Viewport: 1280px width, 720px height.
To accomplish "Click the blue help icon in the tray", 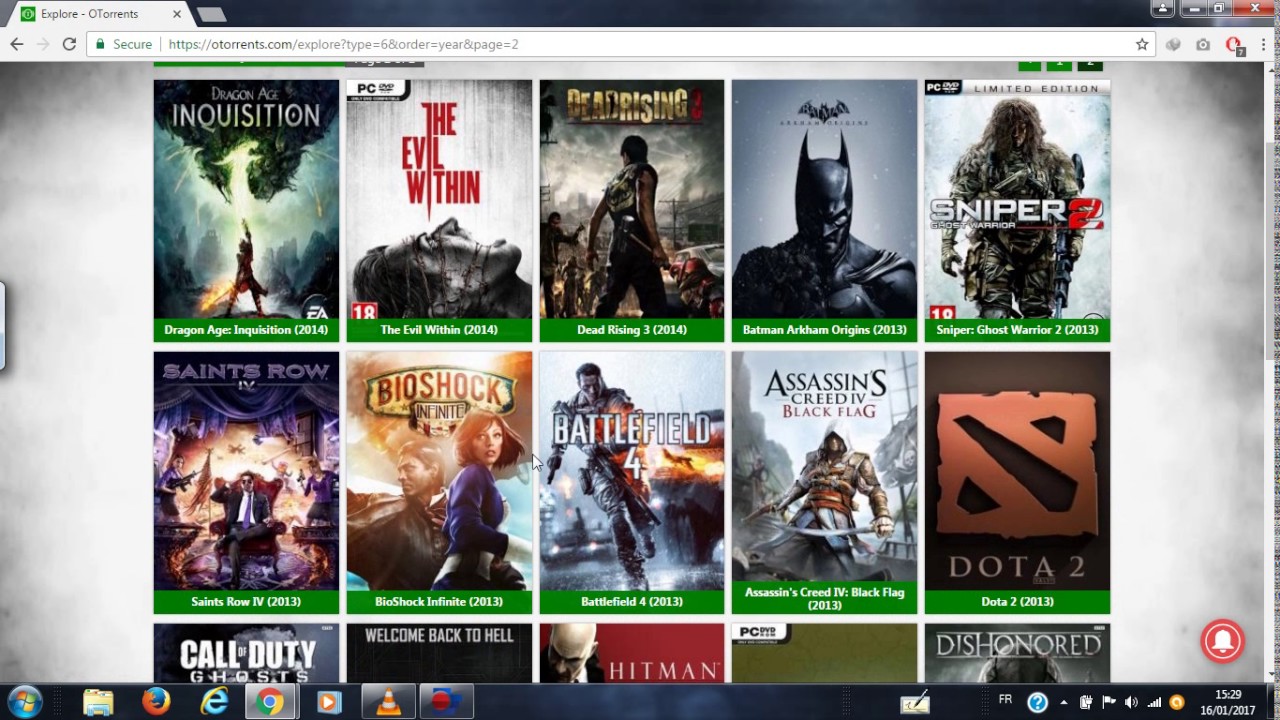I will tap(1037, 702).
